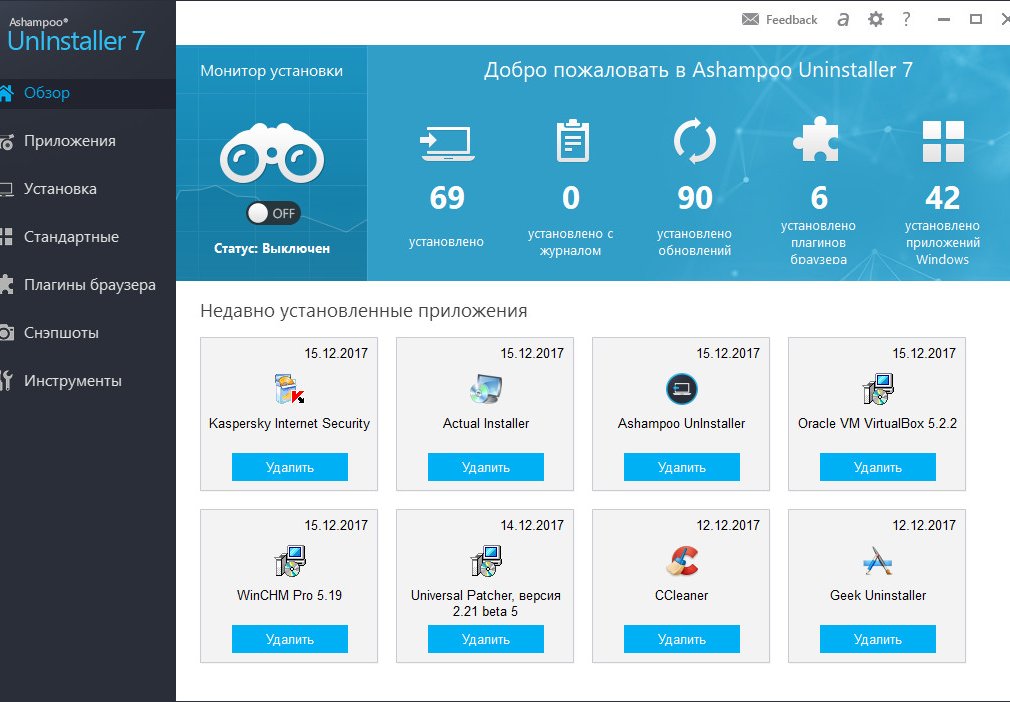This screenshot has height=702, width=1010.
Task: Click the Actual Installer app icon
Action: pyautogui.click(x=486, y=389)
